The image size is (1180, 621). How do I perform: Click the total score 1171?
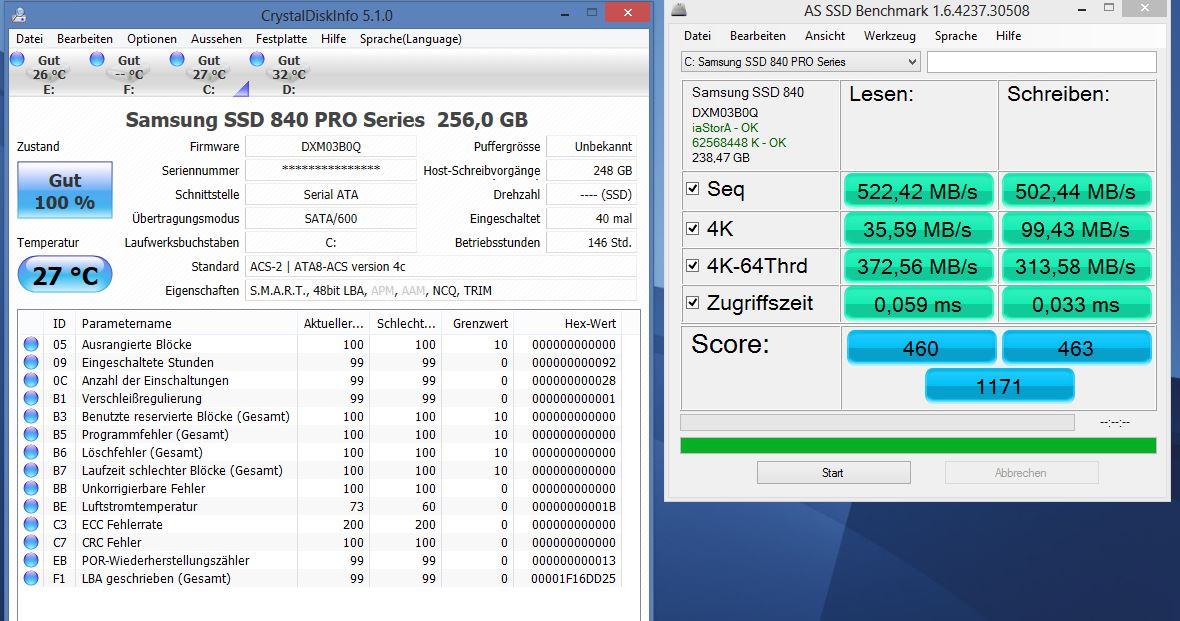click(999, 386)
